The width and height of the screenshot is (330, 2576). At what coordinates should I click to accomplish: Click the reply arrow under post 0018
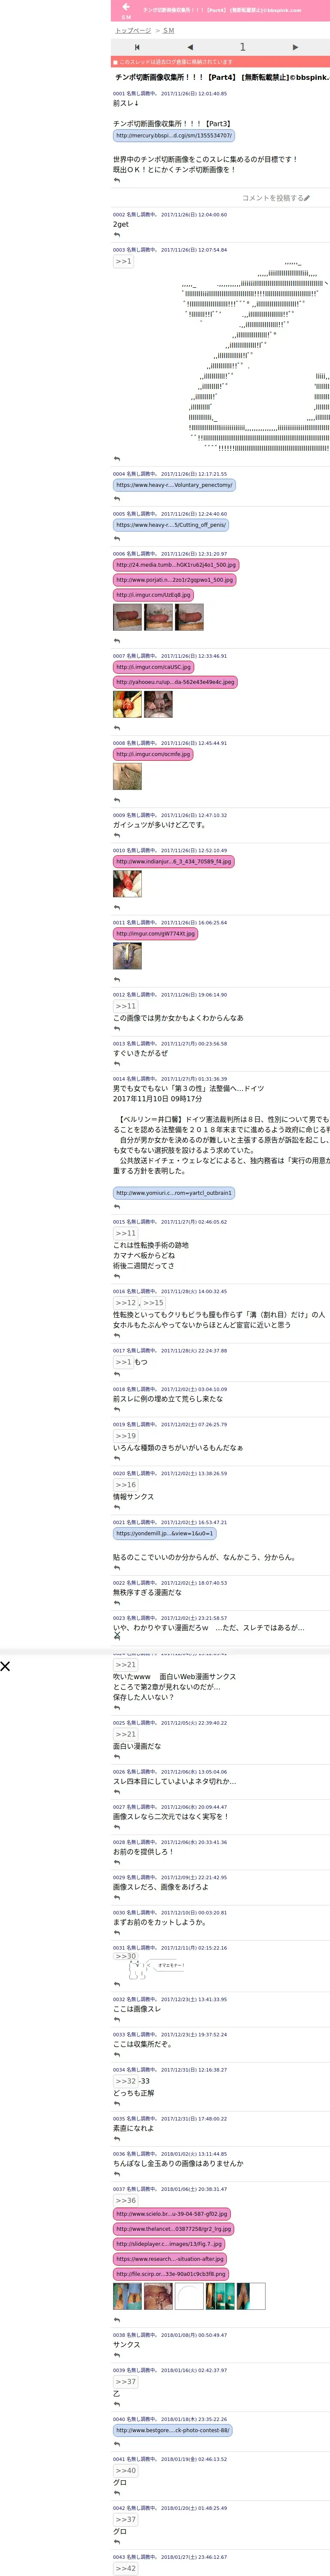[117, 1409]
